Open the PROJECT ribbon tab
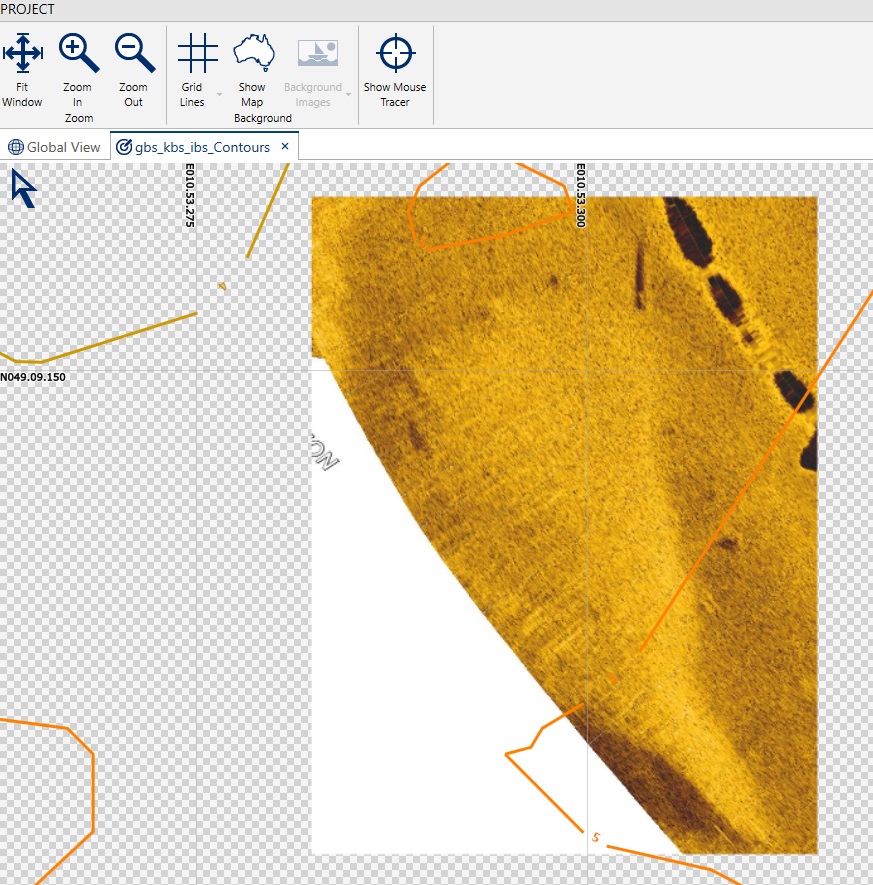Image resolution: width=873 pixels, height=885 pixels. pos(28,9)
